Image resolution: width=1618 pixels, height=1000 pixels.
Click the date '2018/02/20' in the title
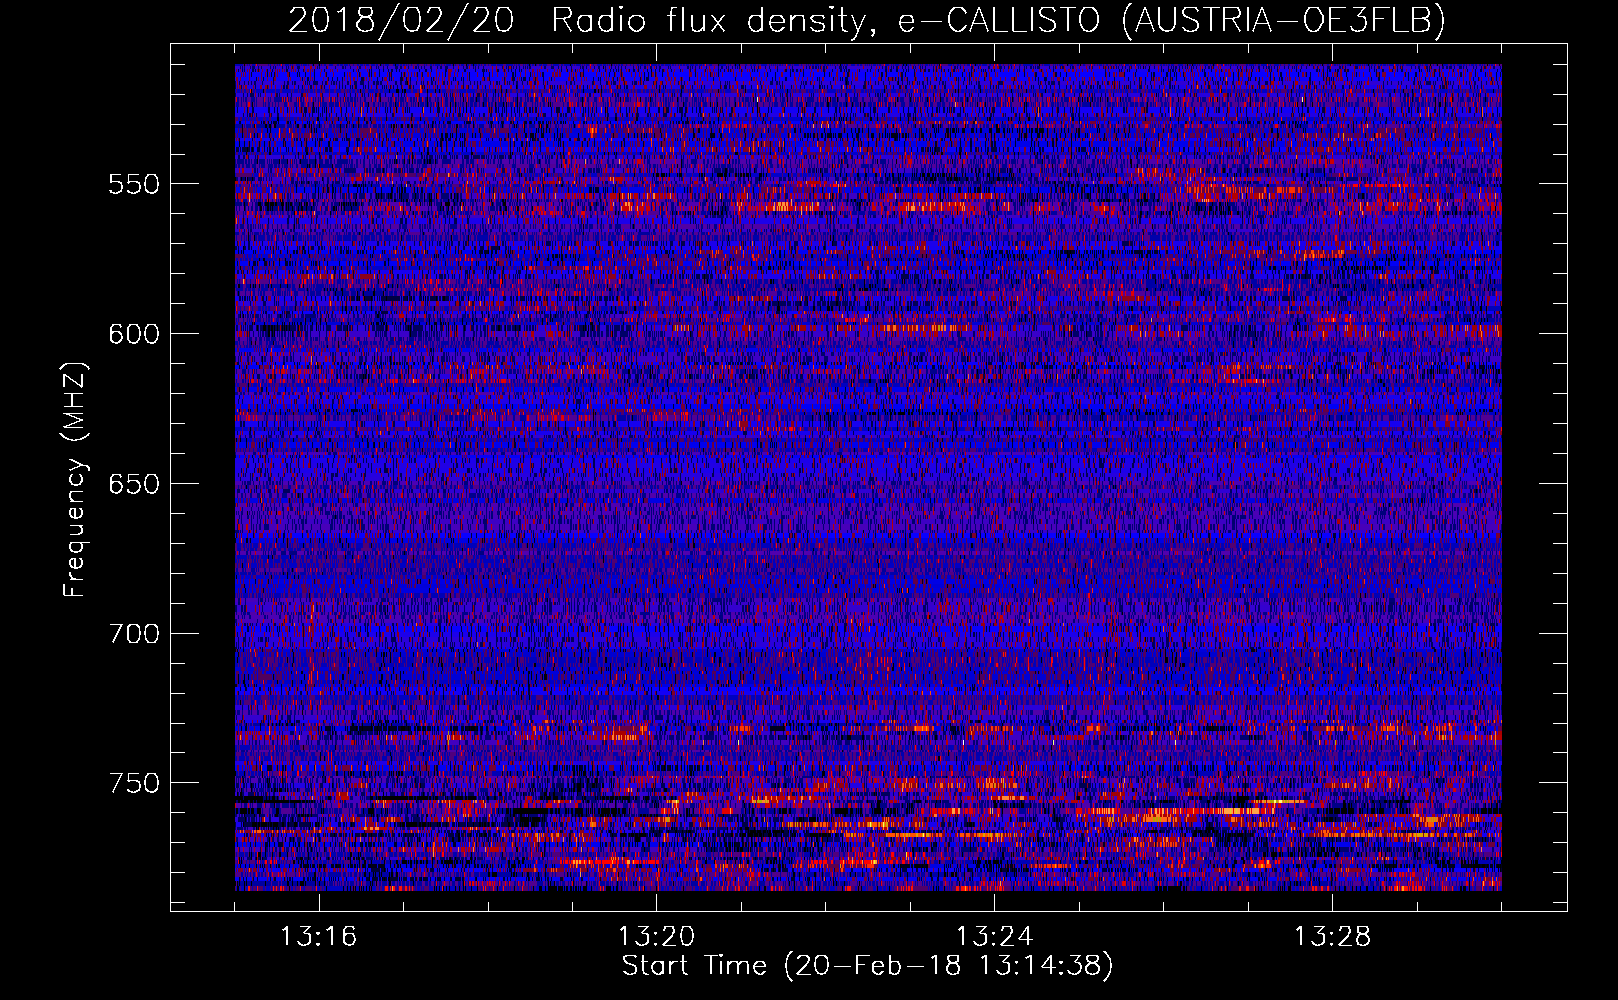[401, 20]
